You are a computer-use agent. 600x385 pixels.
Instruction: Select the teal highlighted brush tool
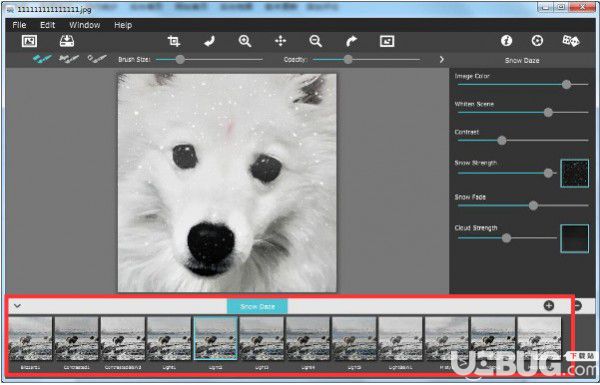click(x=42, y=59)
